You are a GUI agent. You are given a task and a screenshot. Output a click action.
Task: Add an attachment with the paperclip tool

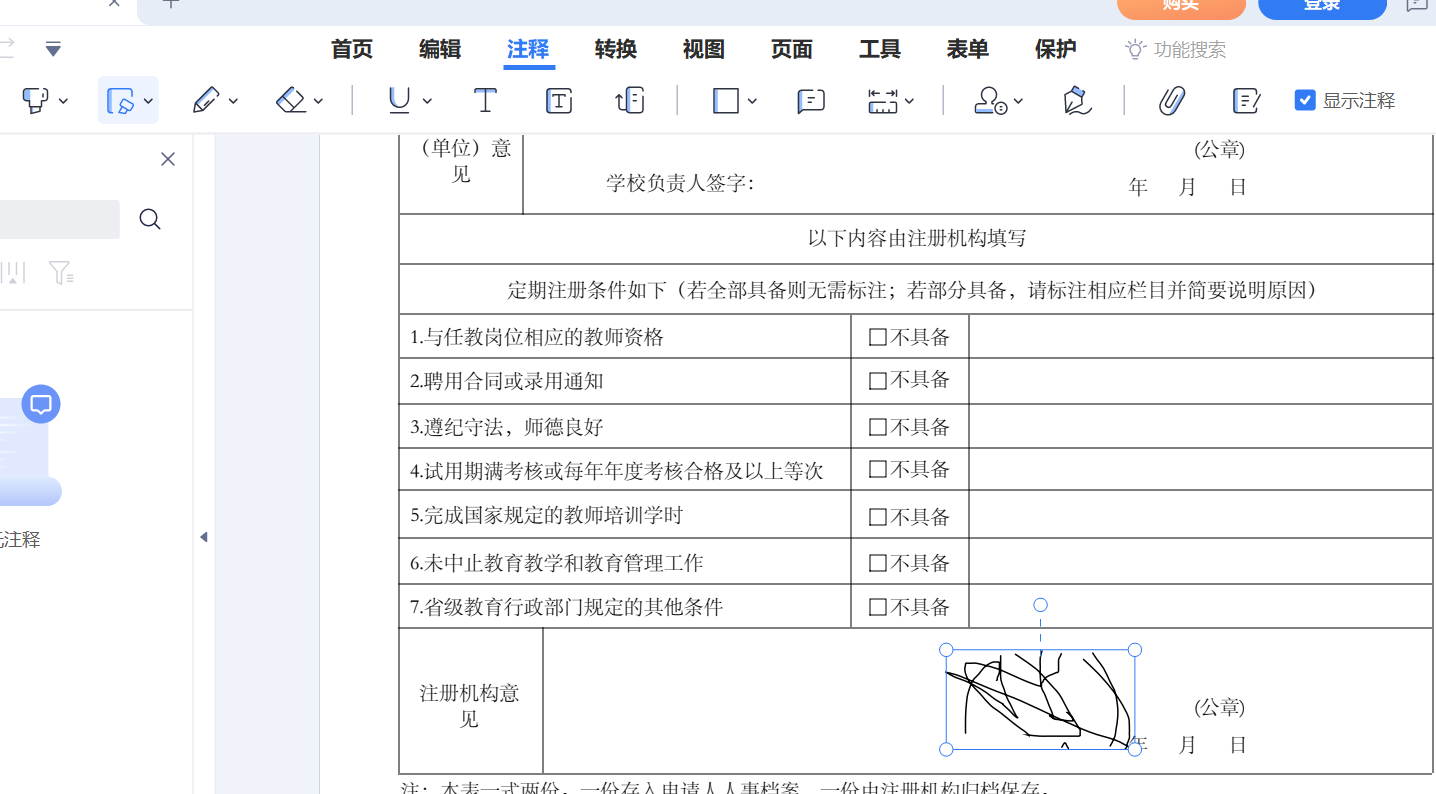(1171, 100)
